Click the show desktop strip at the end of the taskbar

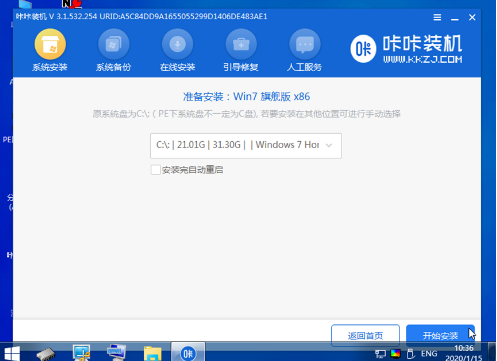[x=492, y=352]
